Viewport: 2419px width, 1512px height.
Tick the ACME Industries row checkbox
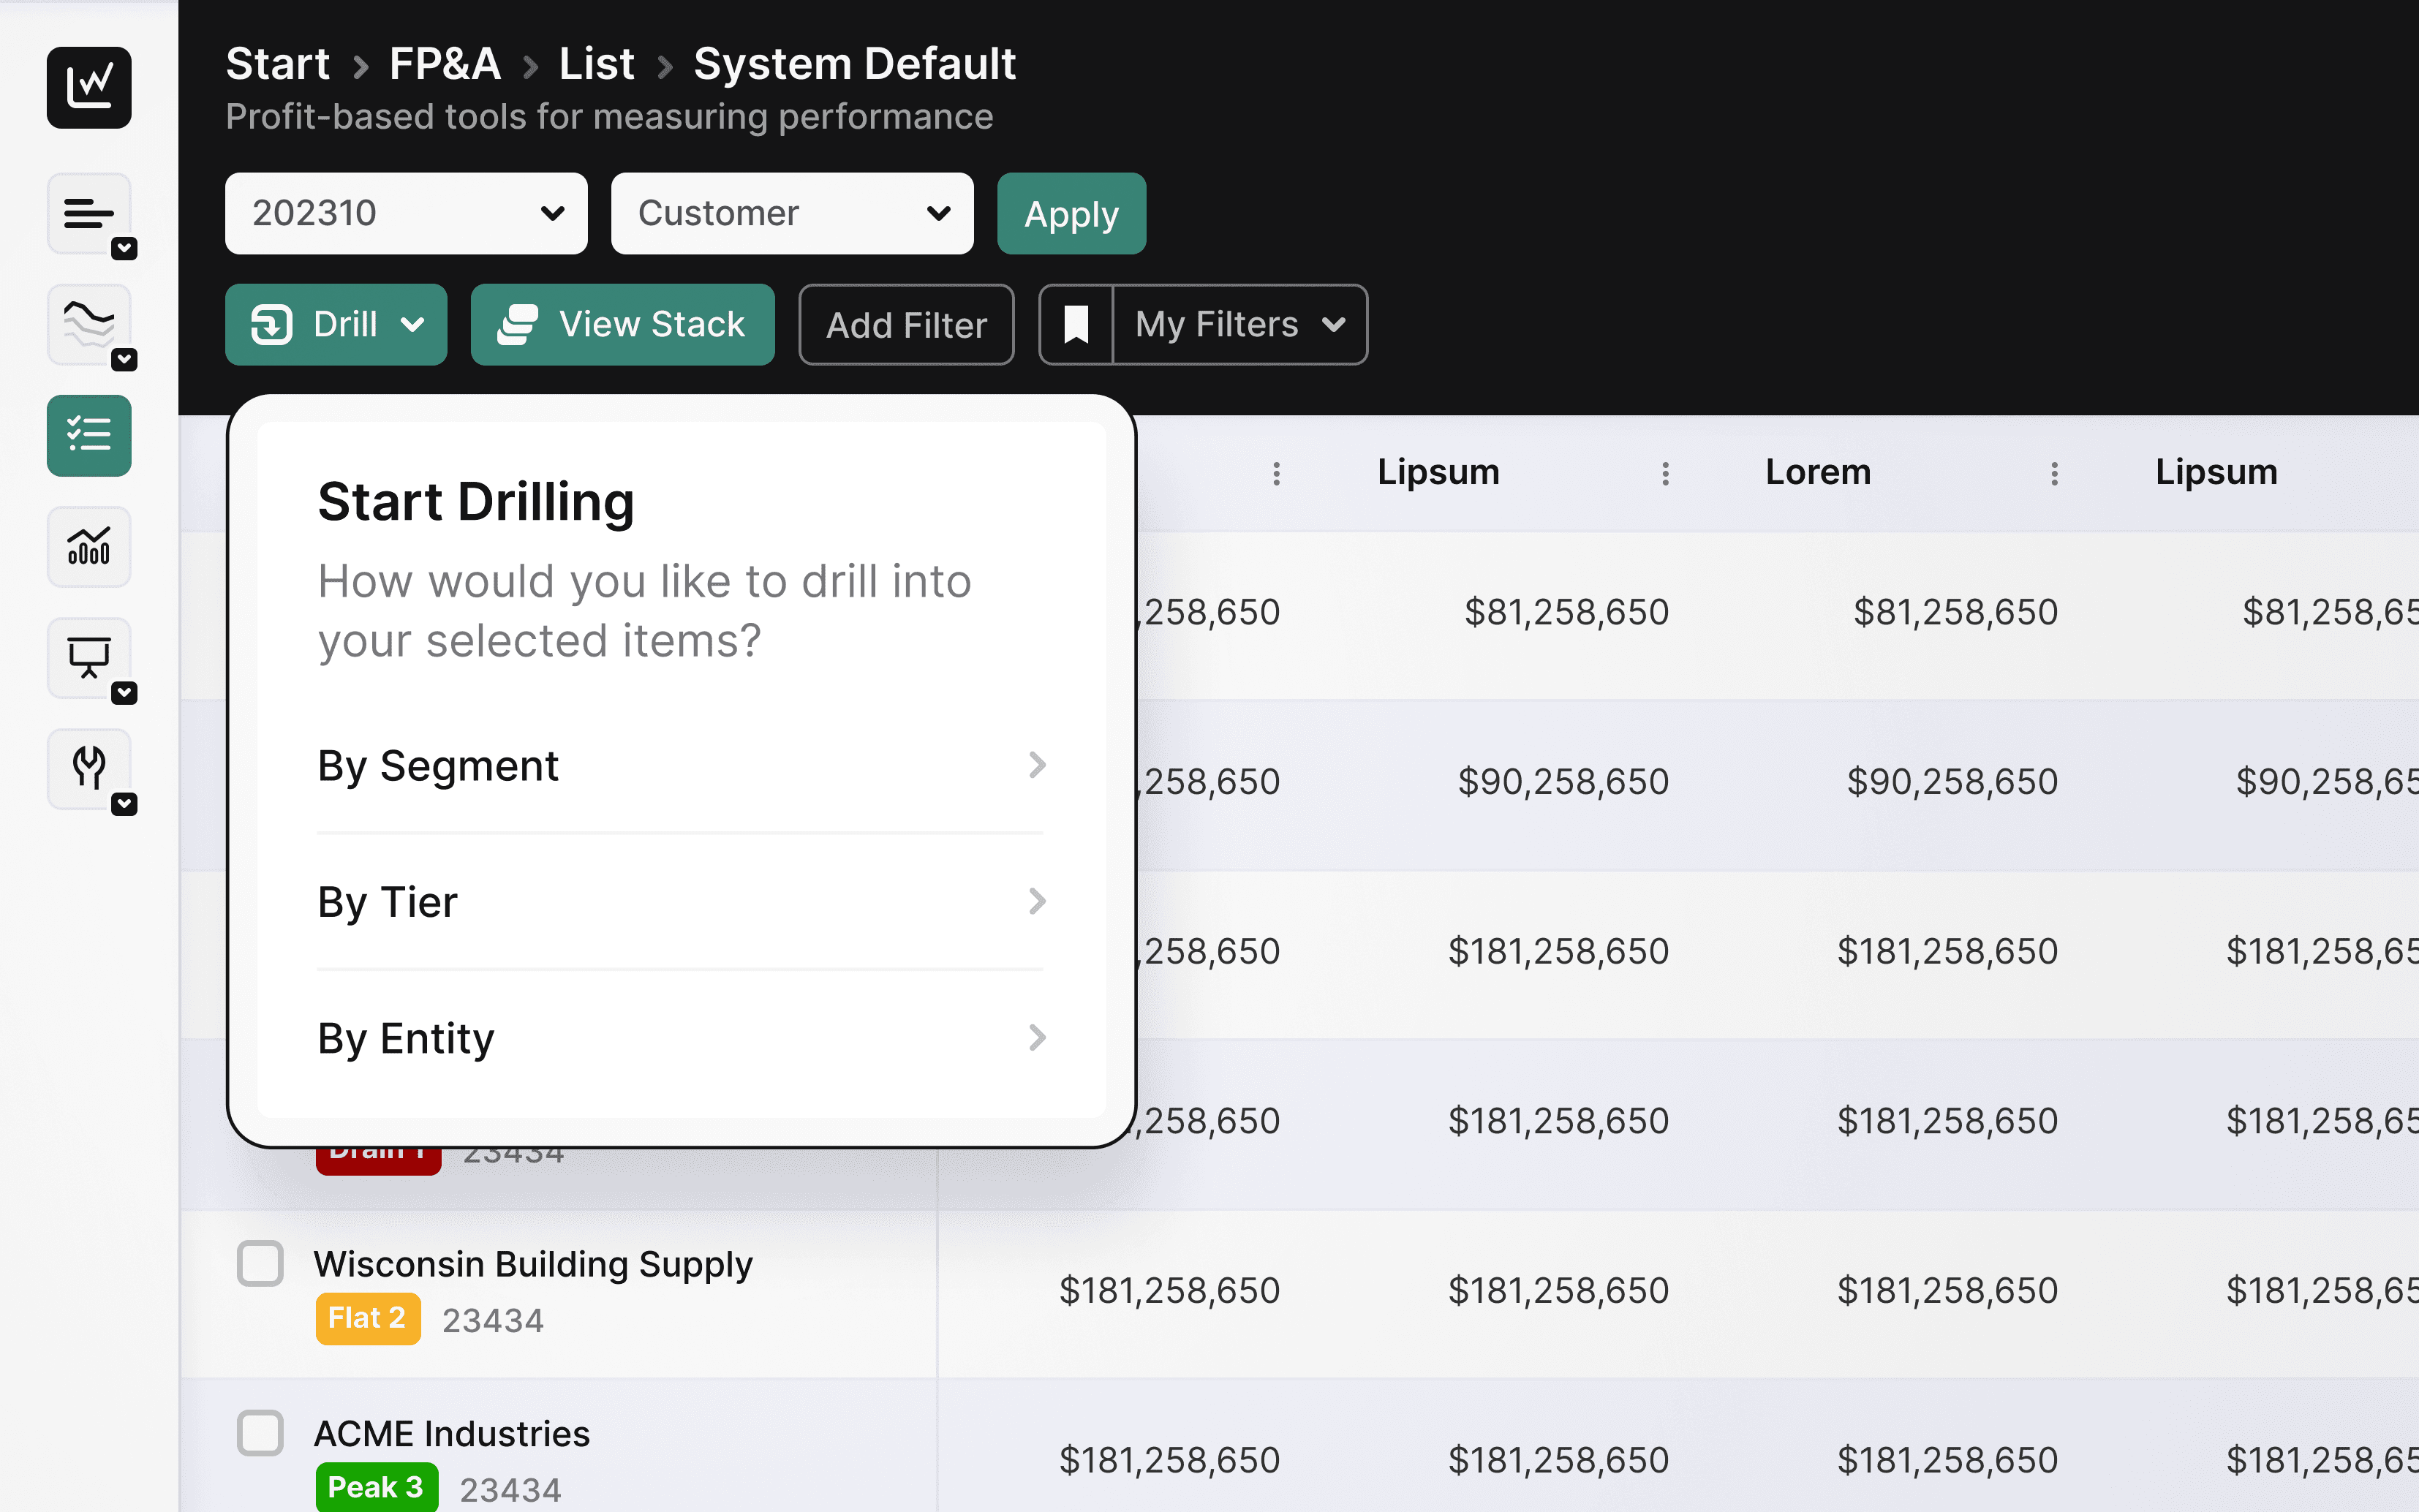click(x=260, y=1432)
